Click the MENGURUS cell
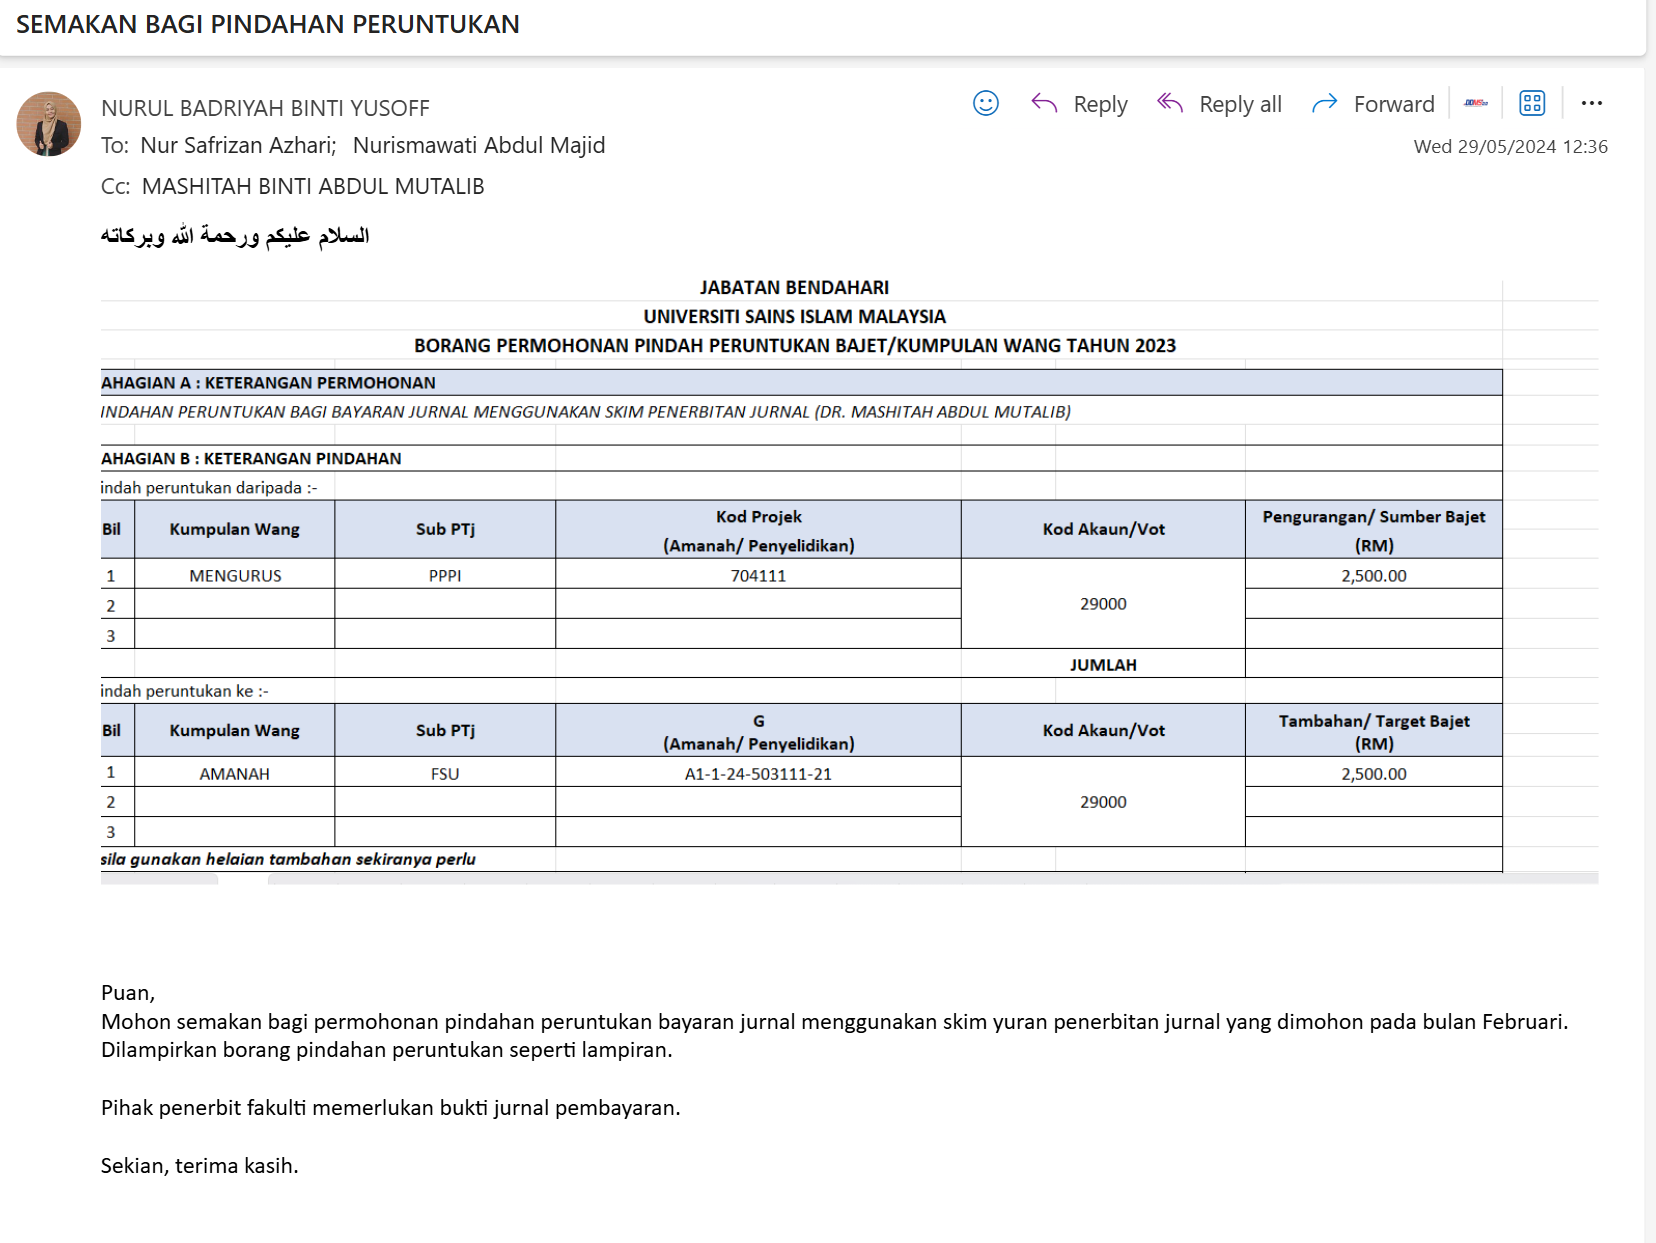The width and height of the screenshot is (1656, 1243). pyautogui.click(x=235, y=575)
